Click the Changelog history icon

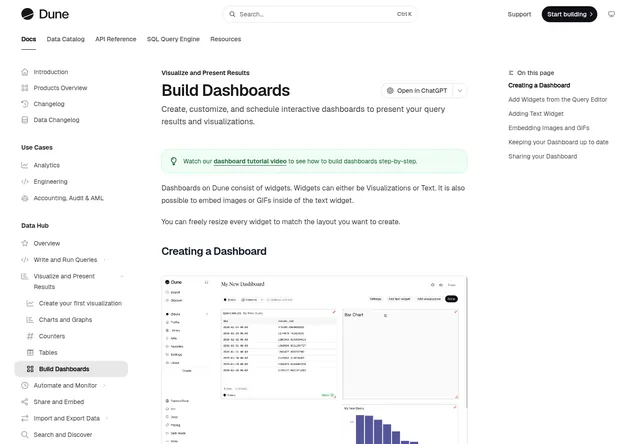coord(25,104)
